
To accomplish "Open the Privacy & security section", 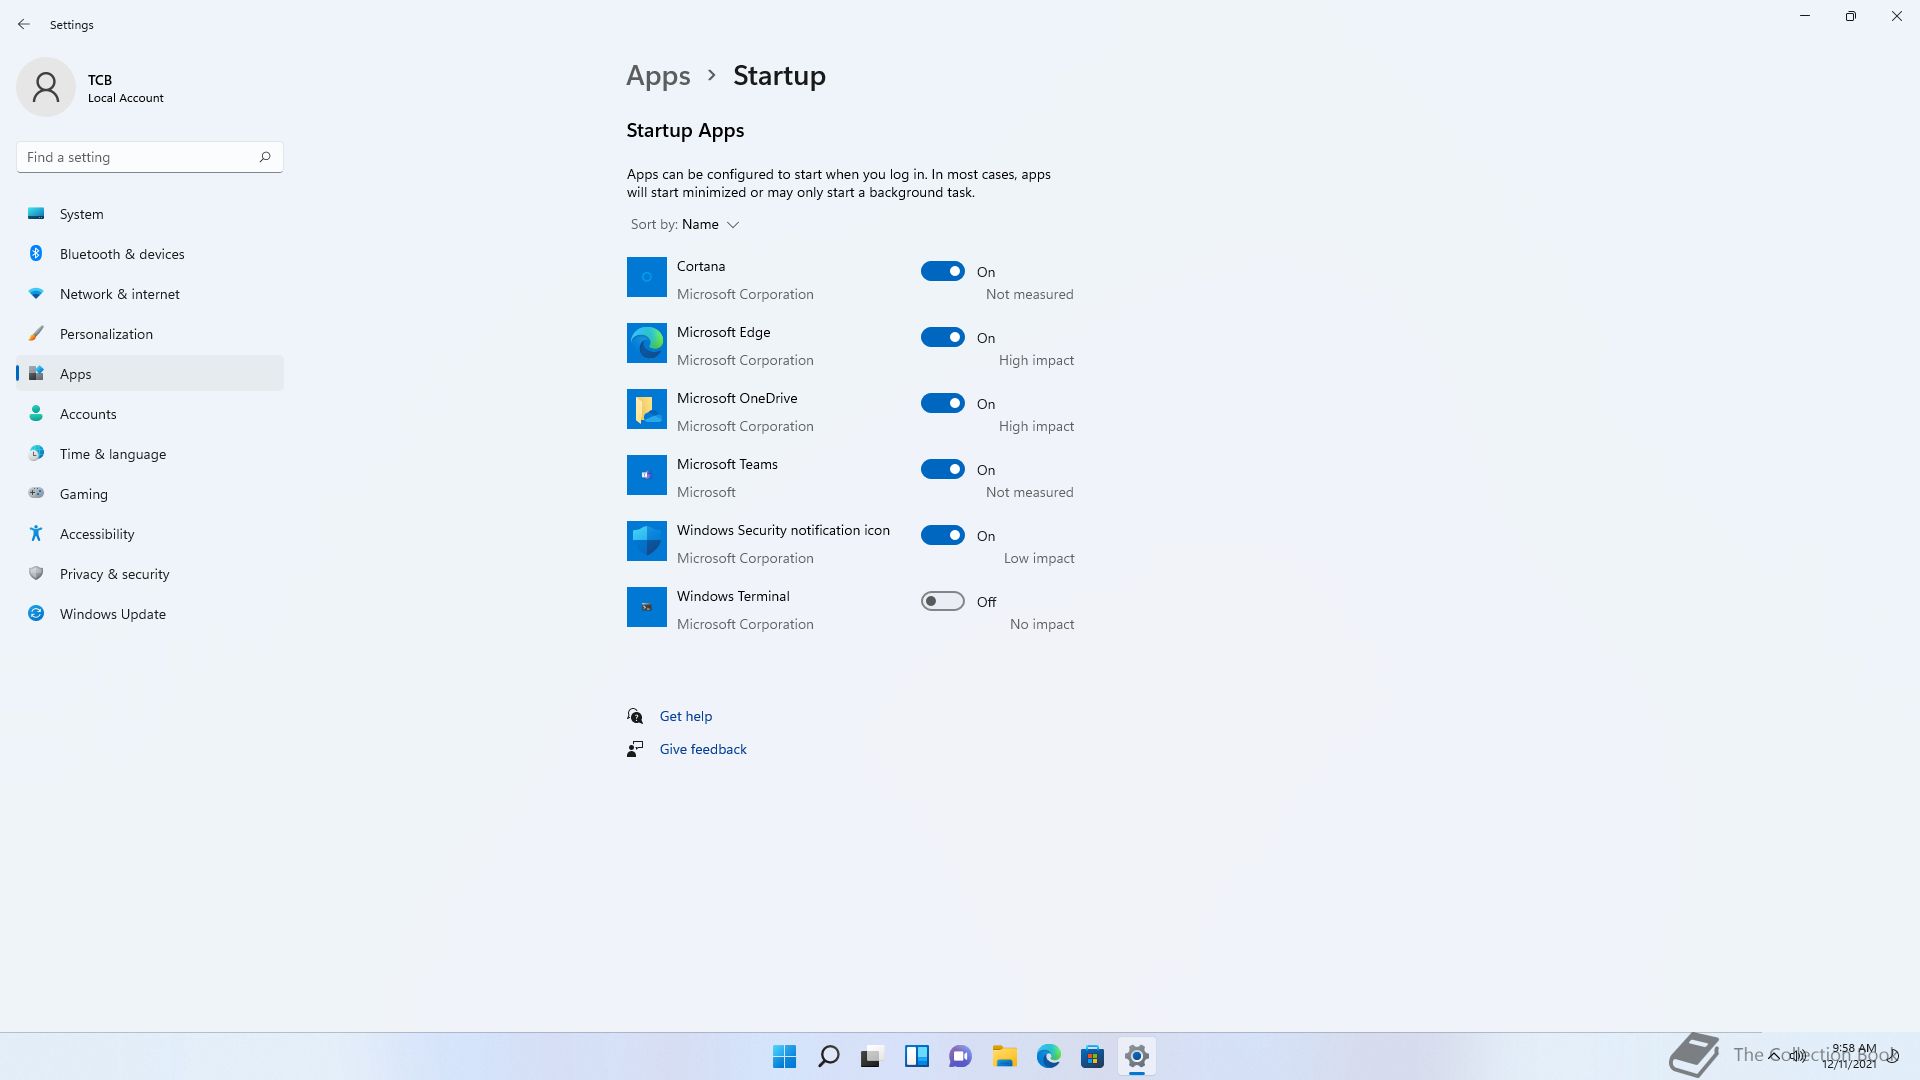I will tap(114, 574).
